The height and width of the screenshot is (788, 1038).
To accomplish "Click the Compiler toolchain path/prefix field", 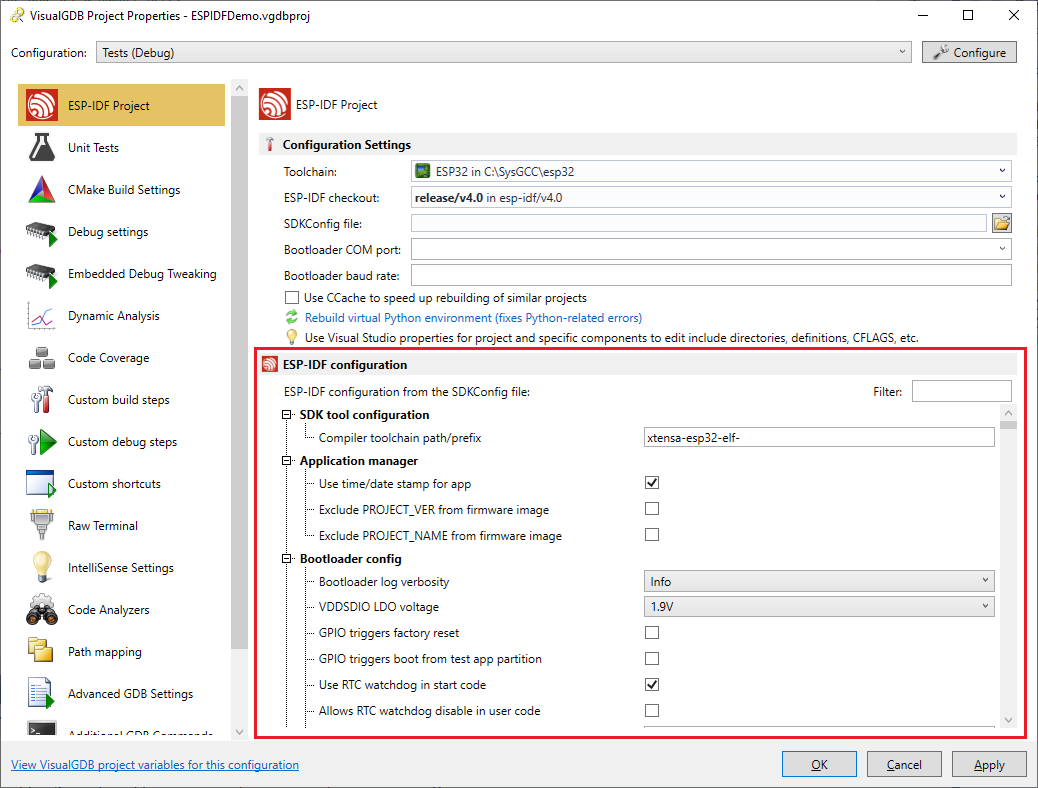I will point(819,437).
